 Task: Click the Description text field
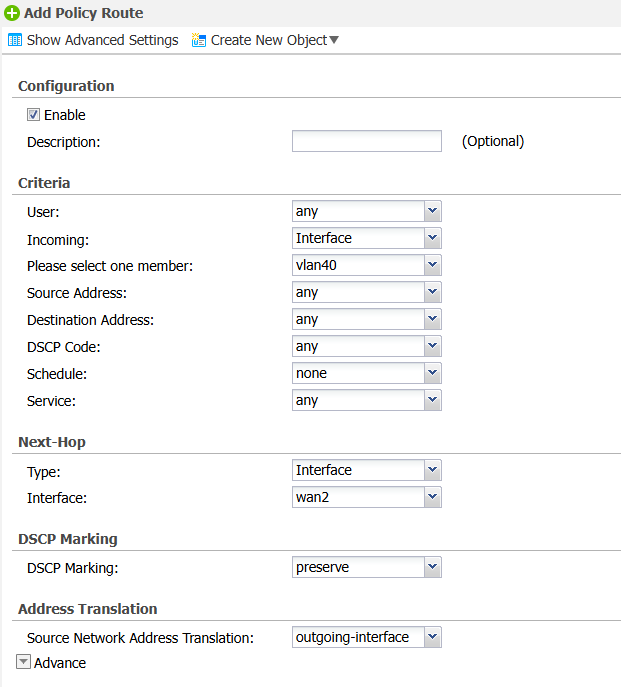click(x=367, y=141)
